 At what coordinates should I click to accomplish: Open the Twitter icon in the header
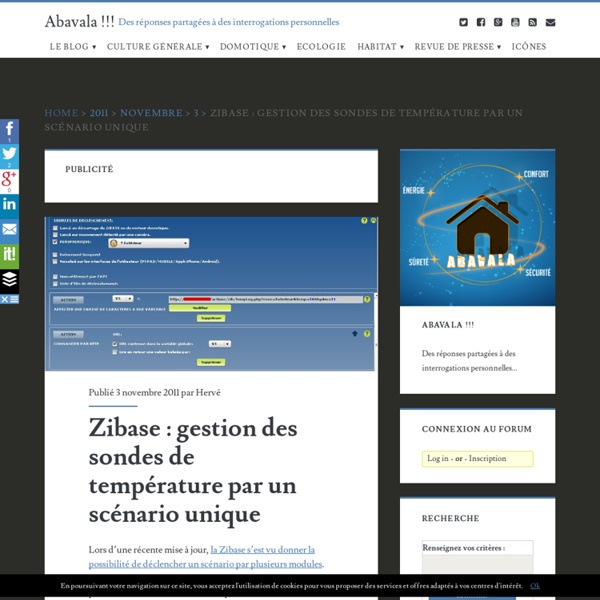pos(463,22)
